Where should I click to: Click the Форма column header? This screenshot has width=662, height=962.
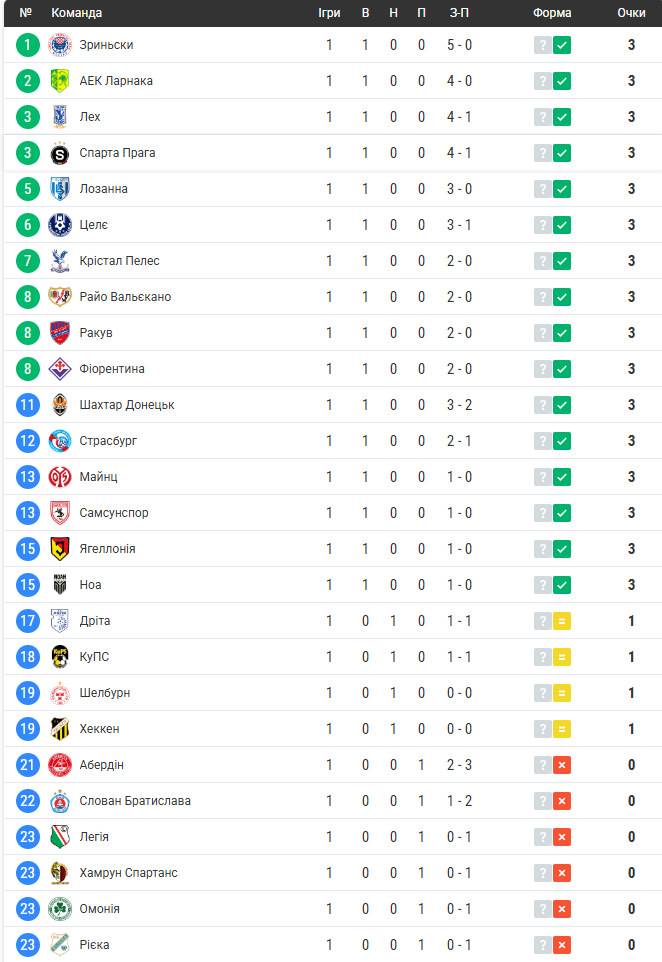pyautogui.click(x=552, y=13)
